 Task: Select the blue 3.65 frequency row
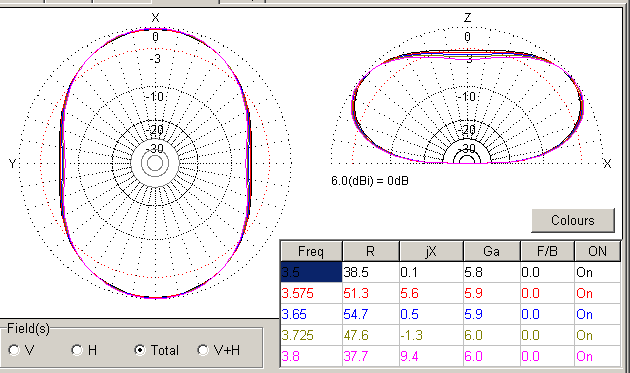(x=450, y=314)
